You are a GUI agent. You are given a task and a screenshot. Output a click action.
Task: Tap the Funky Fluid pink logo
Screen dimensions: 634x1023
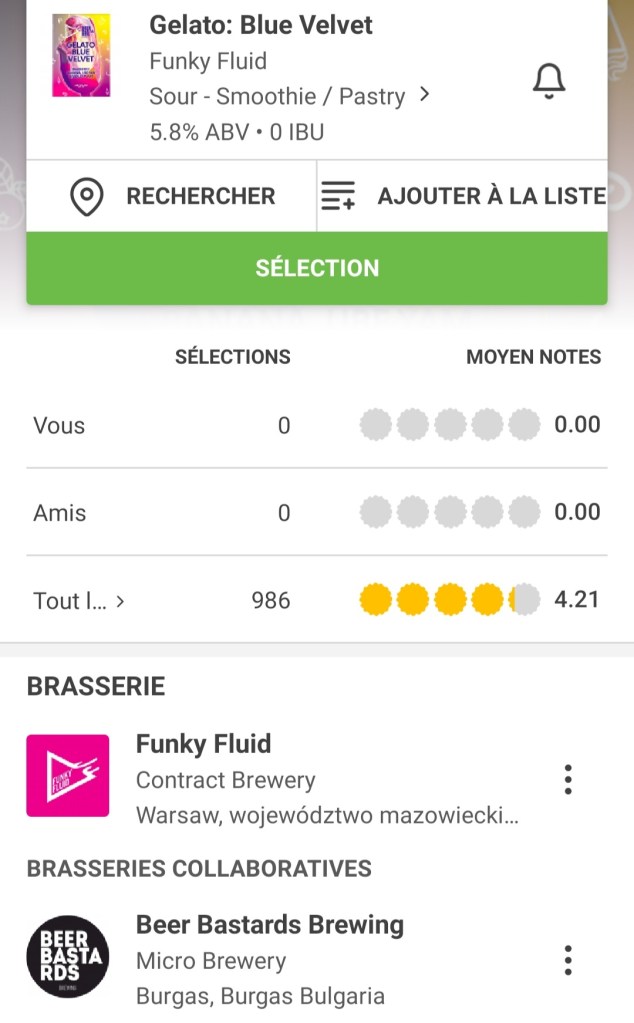(x=67, y=775)
